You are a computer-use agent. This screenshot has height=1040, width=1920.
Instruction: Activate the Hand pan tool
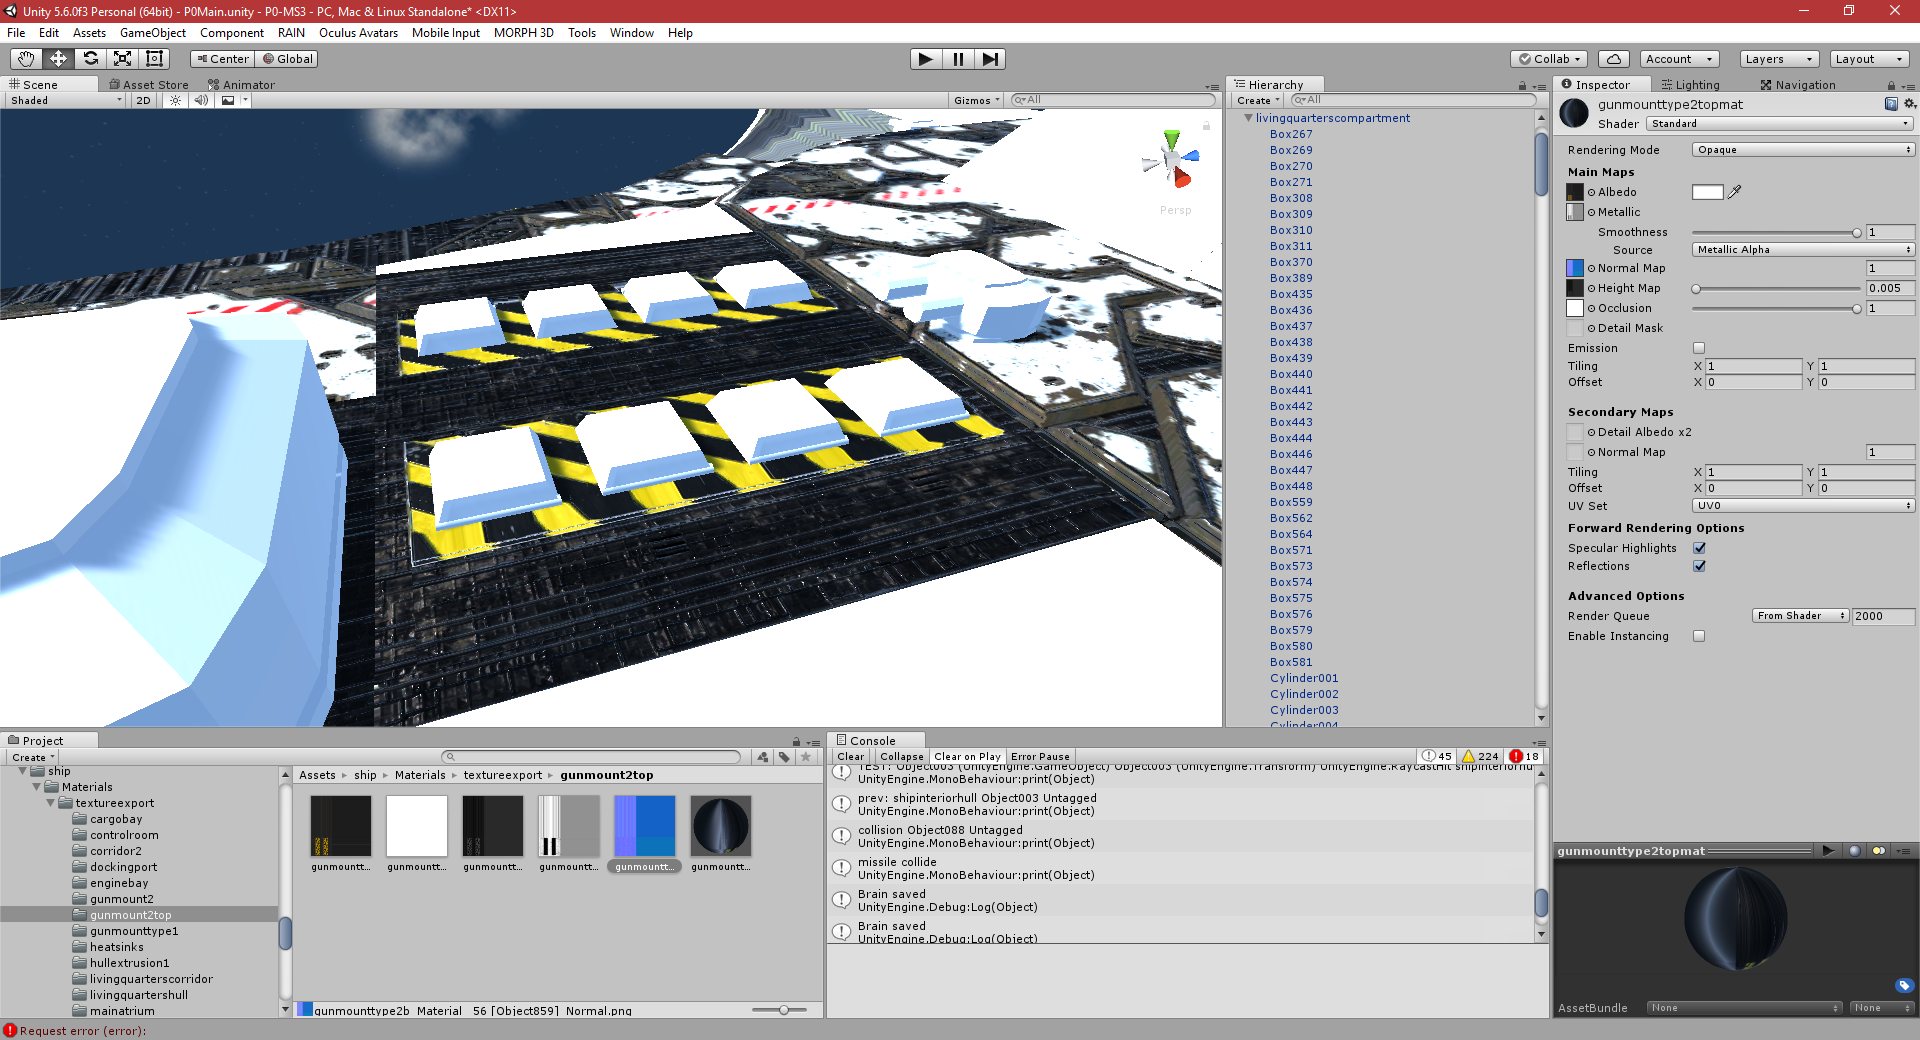[x=25, y=59]
